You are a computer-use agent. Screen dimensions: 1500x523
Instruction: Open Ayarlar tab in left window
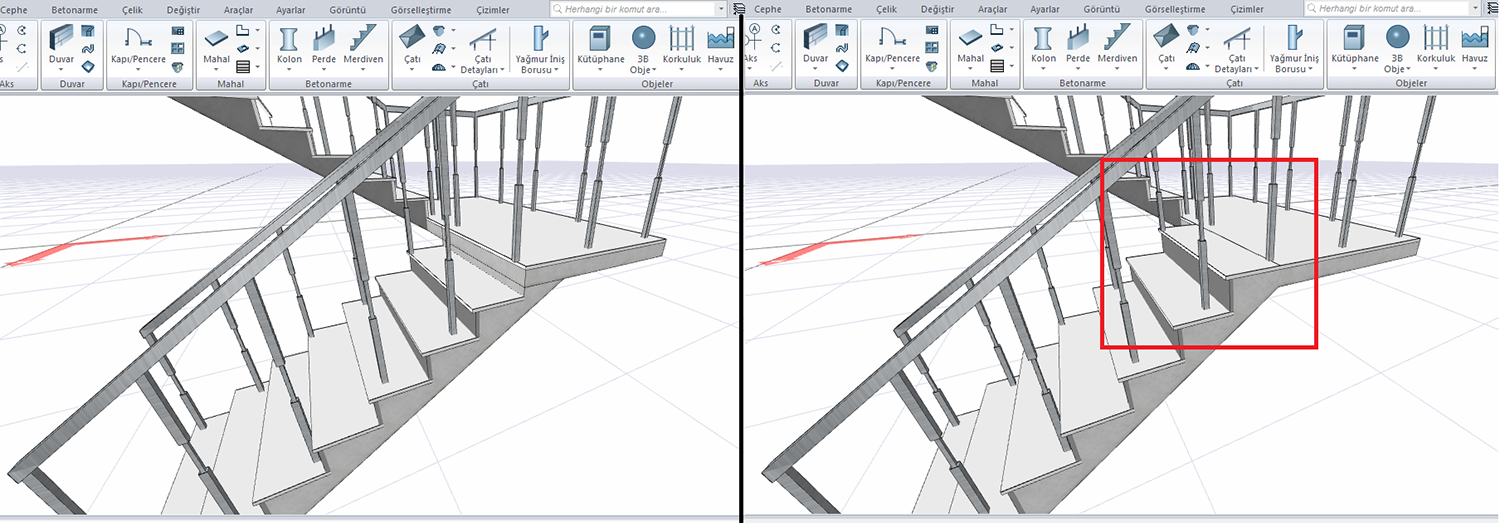292,9
